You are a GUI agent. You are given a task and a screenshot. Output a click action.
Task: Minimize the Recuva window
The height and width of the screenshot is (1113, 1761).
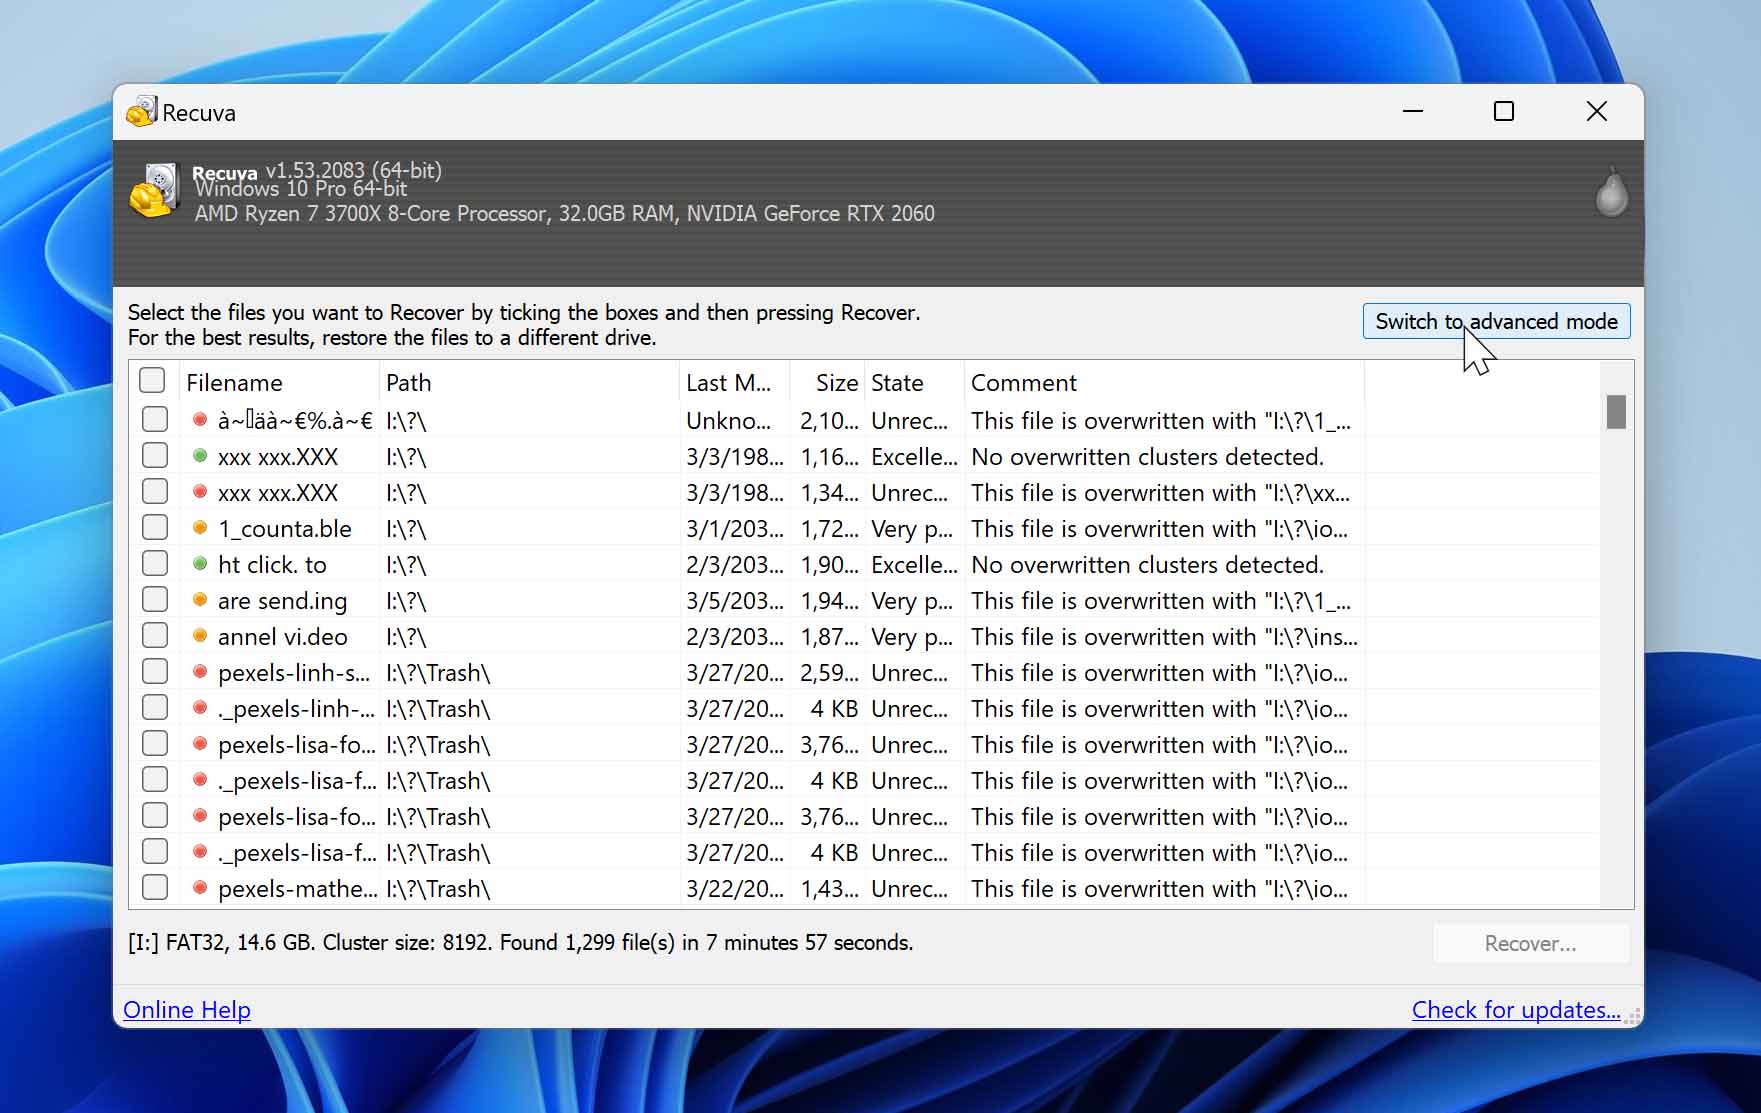click(x=1413, y=111)
